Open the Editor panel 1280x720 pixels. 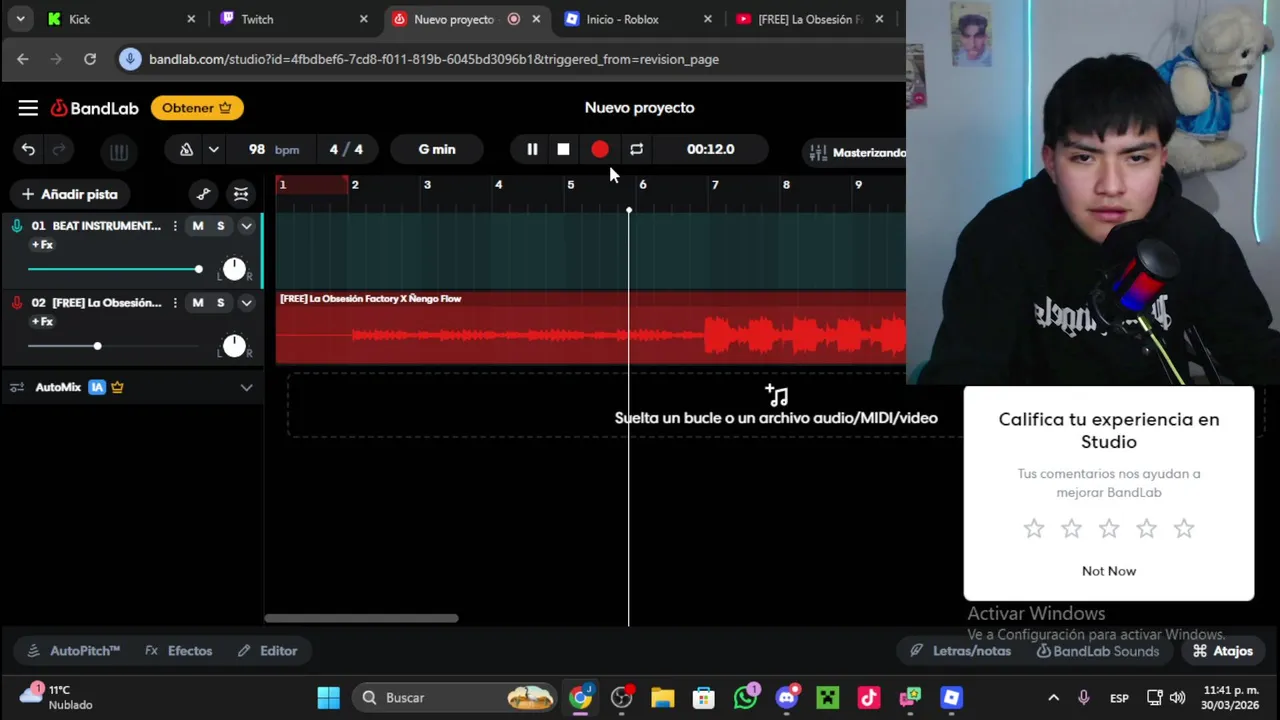click(x=268, y=651)
